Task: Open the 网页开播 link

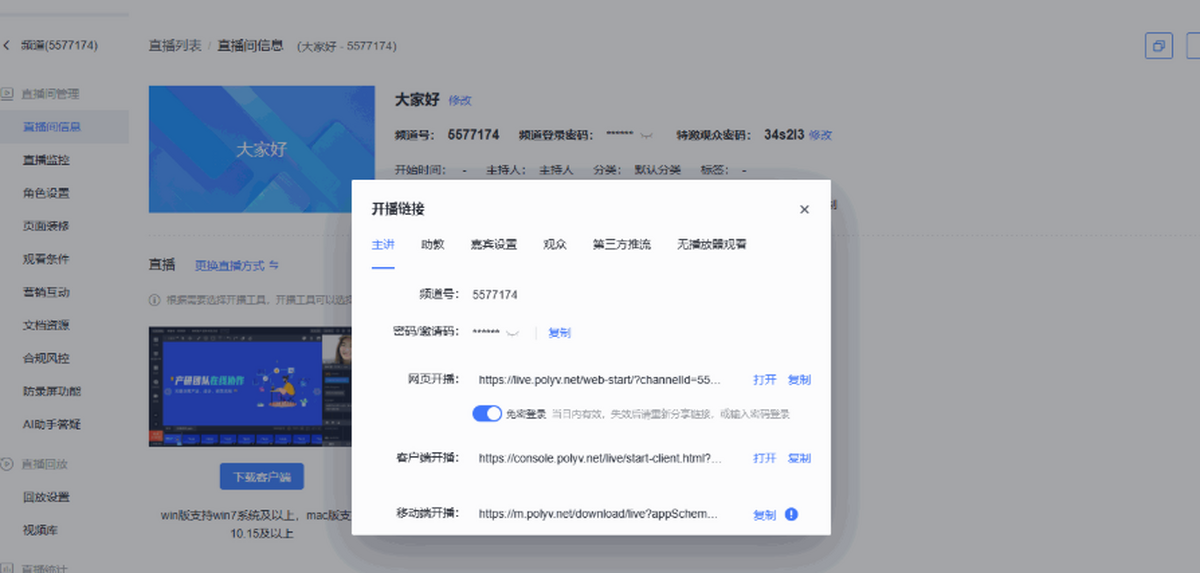Action: tap(764, 380)
